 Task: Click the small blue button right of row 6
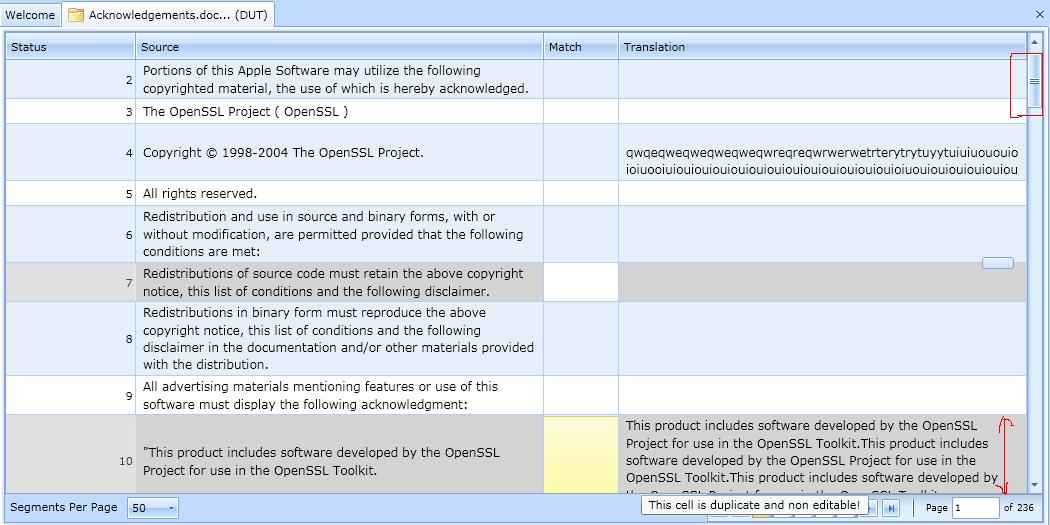click(998, 263)
